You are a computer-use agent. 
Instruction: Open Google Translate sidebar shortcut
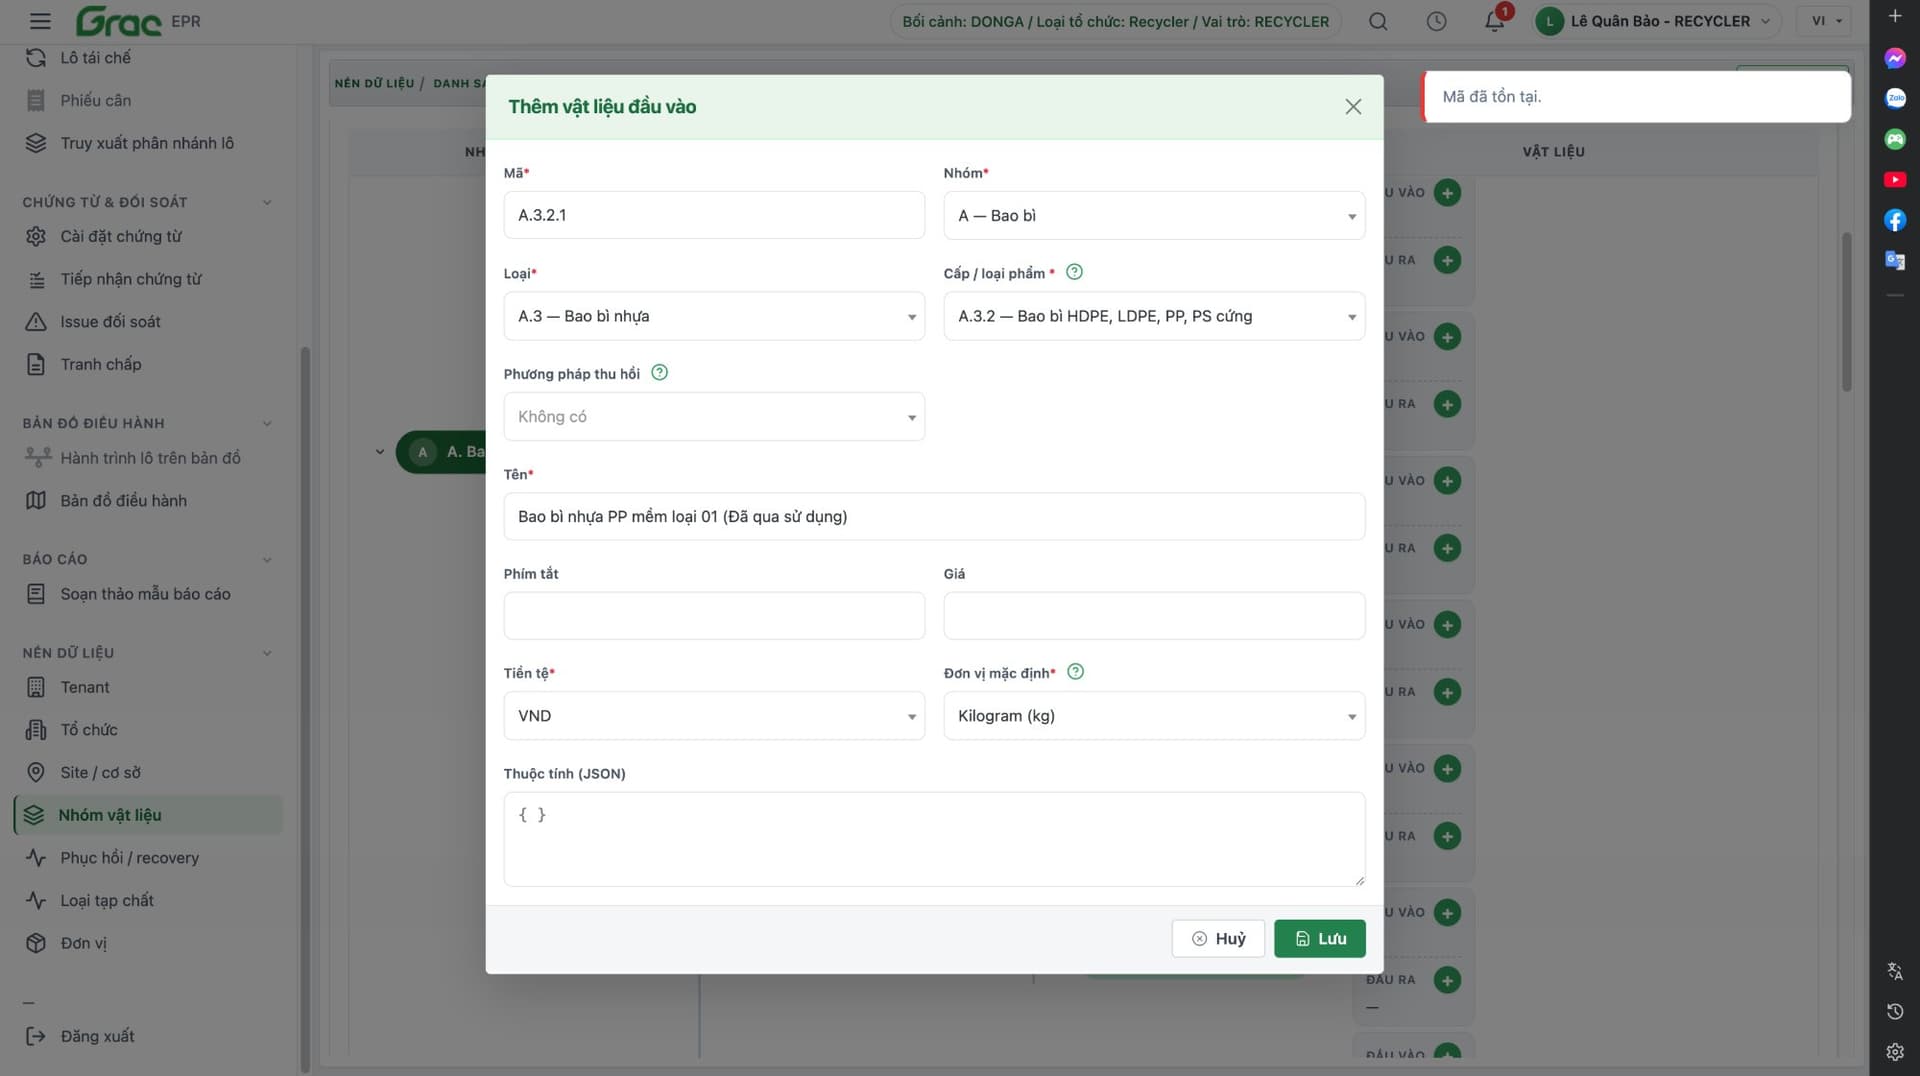(x=1894, y=260)
